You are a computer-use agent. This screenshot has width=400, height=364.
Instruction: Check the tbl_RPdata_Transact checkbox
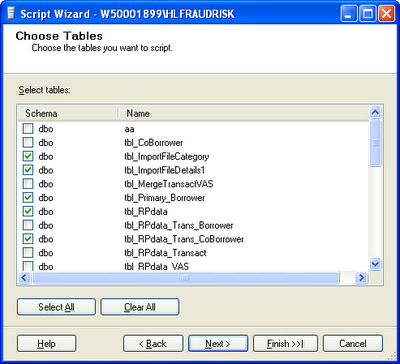(x=28, y=253)
